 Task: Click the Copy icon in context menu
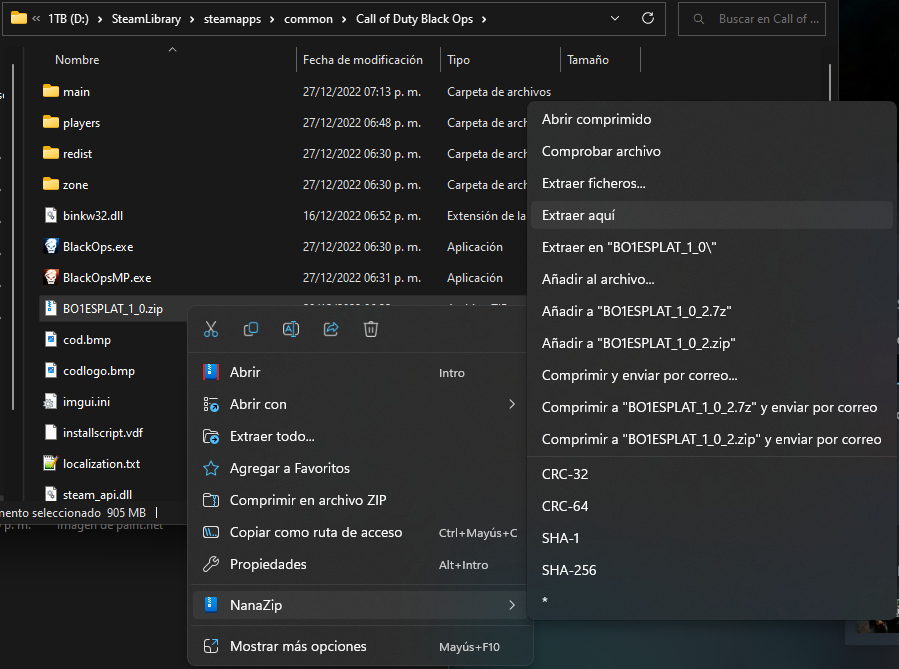pos(251,329)
